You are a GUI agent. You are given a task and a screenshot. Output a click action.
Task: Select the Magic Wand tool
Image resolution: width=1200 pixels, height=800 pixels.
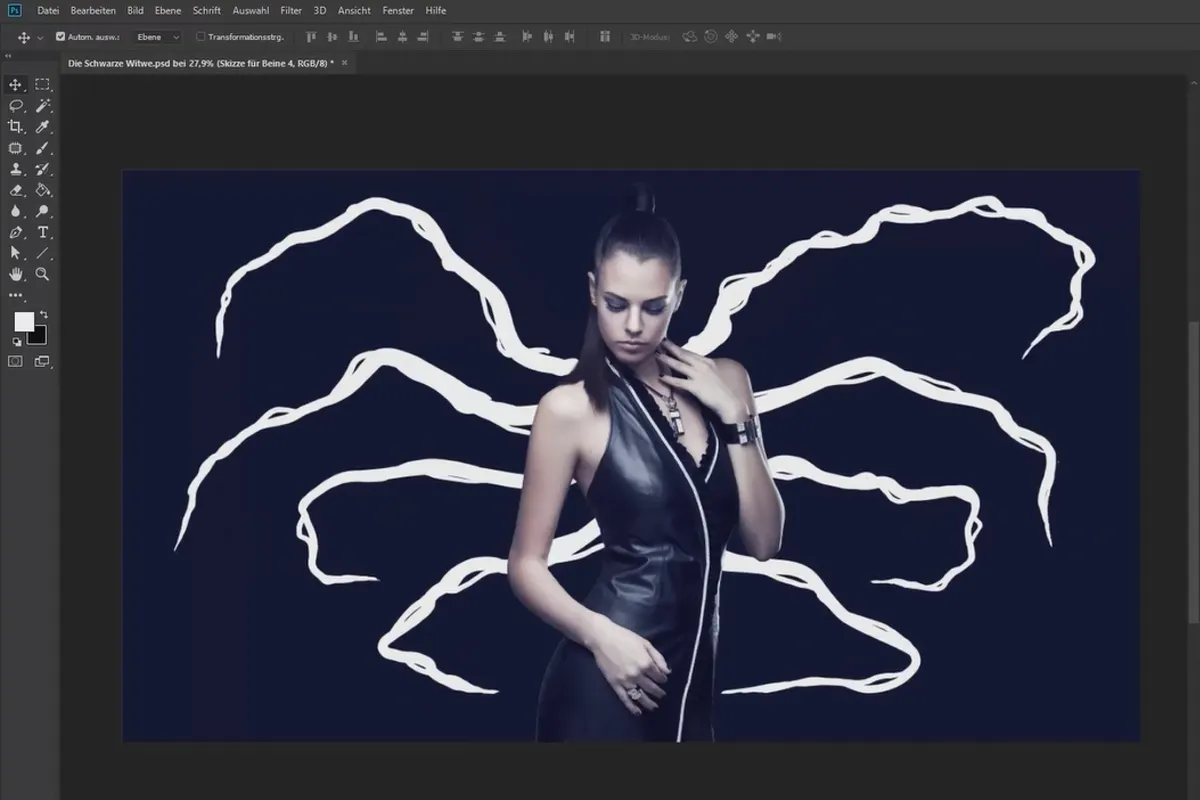(43, 106)
